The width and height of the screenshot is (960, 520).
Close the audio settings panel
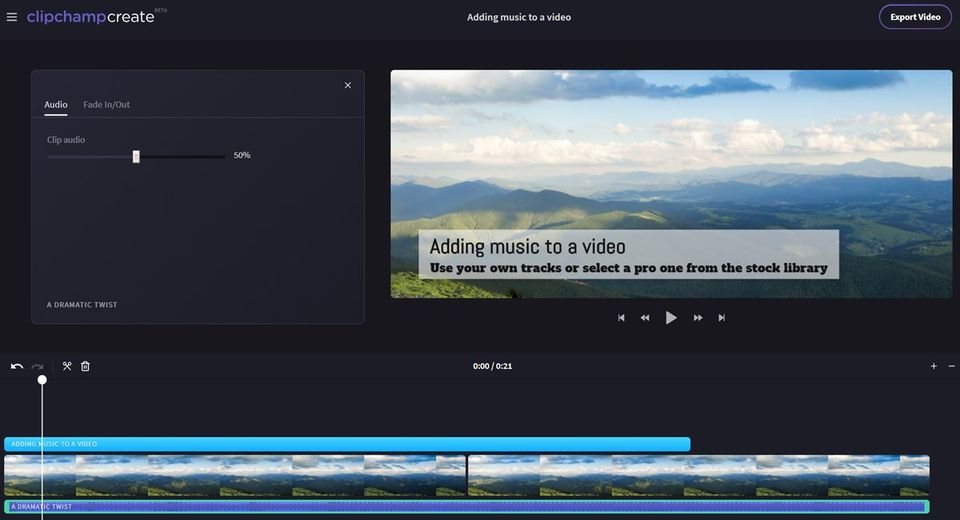click(348, 85)
